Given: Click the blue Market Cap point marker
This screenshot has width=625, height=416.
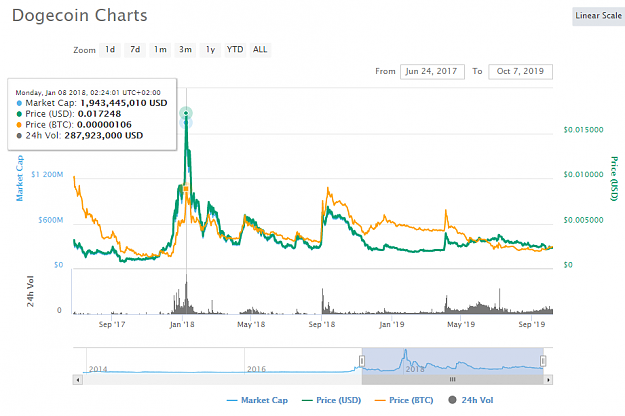Looking at the screenshot, I should pos(186,123).
